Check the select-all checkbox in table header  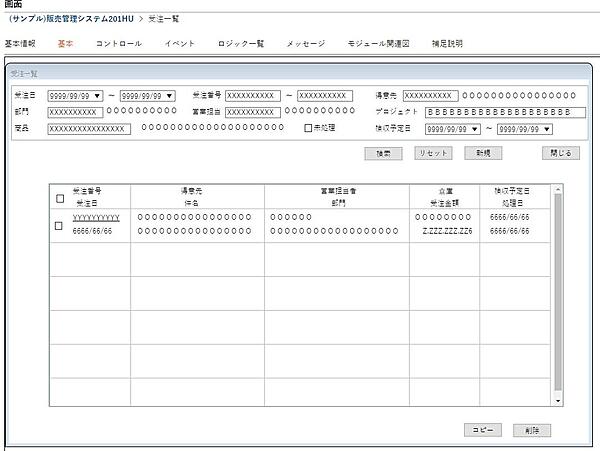pyautogui.click(x=60, y=198)
